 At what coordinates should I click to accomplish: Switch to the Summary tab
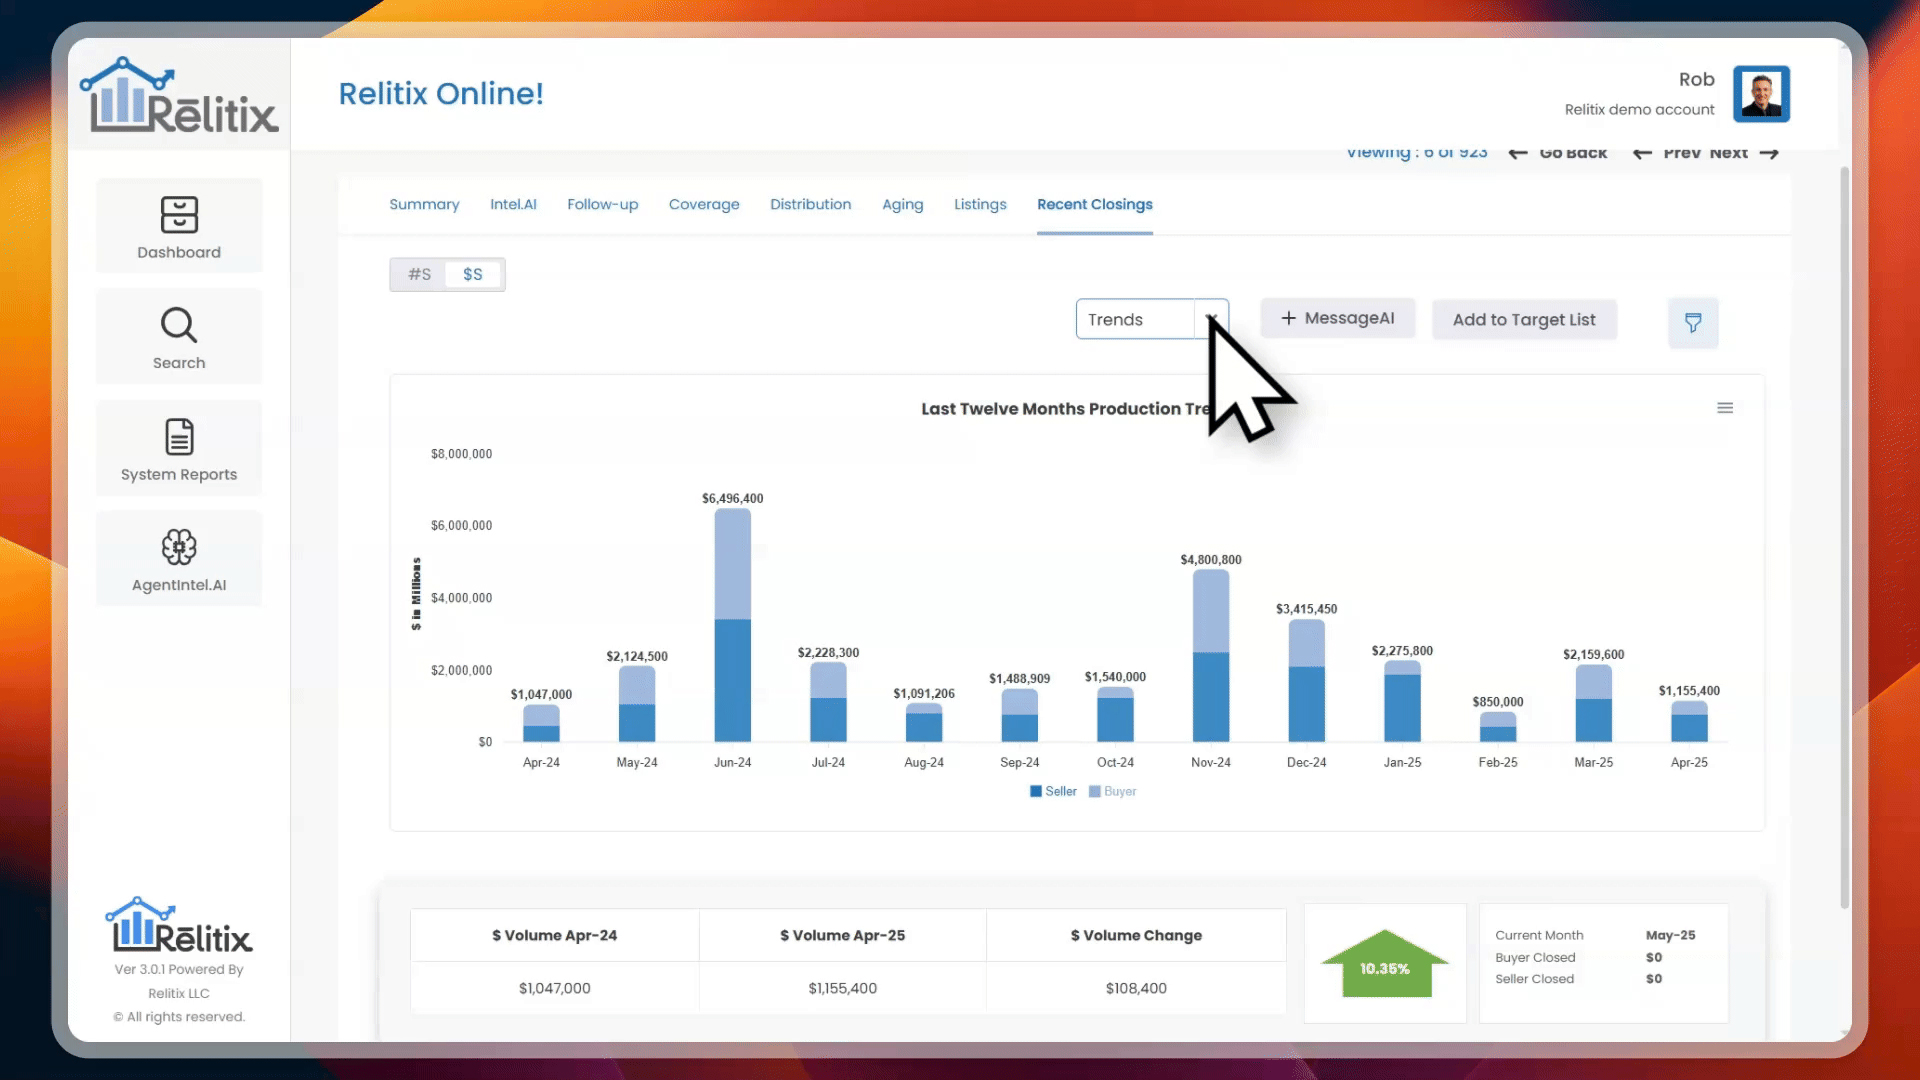click(424, 204)
